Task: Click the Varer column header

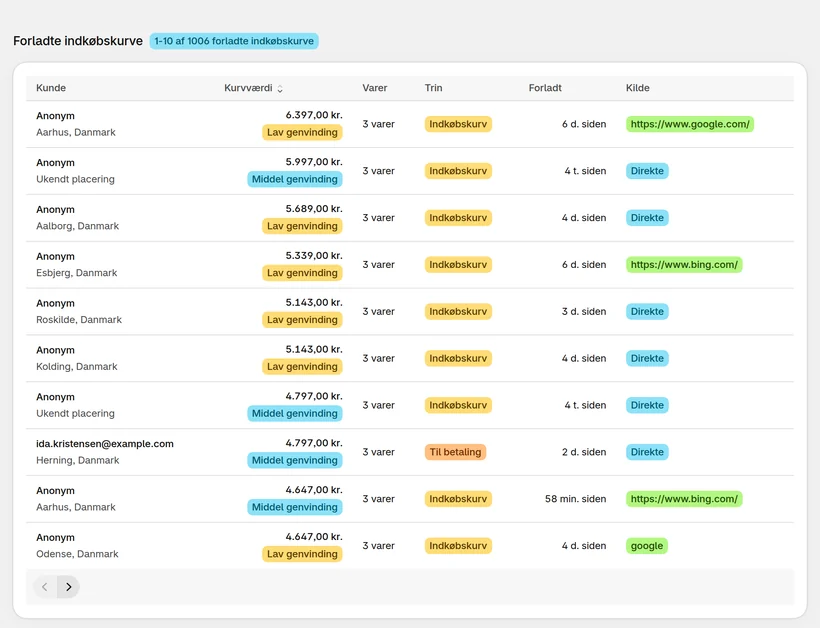Action: coord(374,88)
